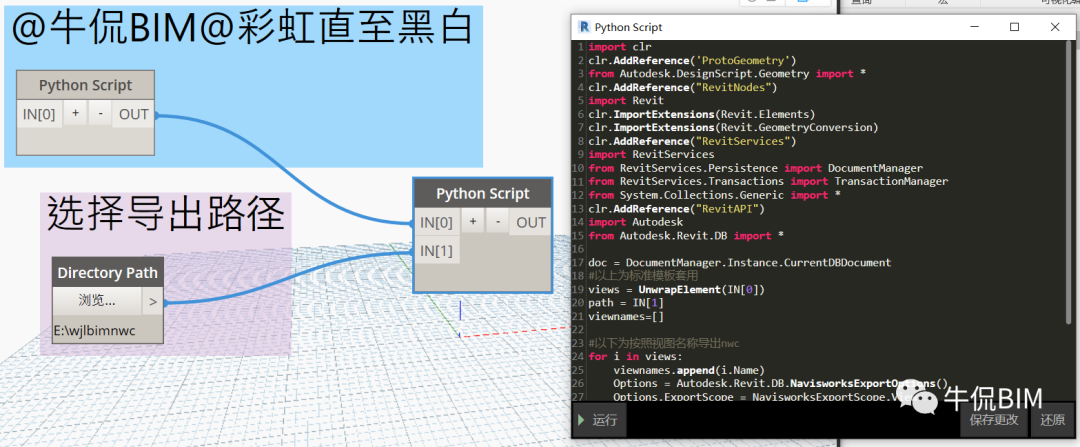1080x447 pixels.
Task: Select IN[0] port of top-left Python Script node
Action: pos(39,114)
